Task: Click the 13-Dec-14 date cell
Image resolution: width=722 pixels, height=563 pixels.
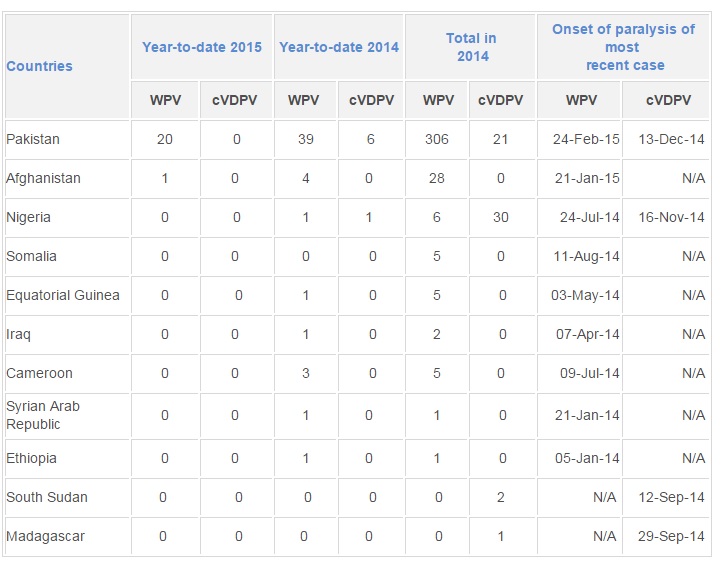Action: pyautogui.click(x=671, y=139)
